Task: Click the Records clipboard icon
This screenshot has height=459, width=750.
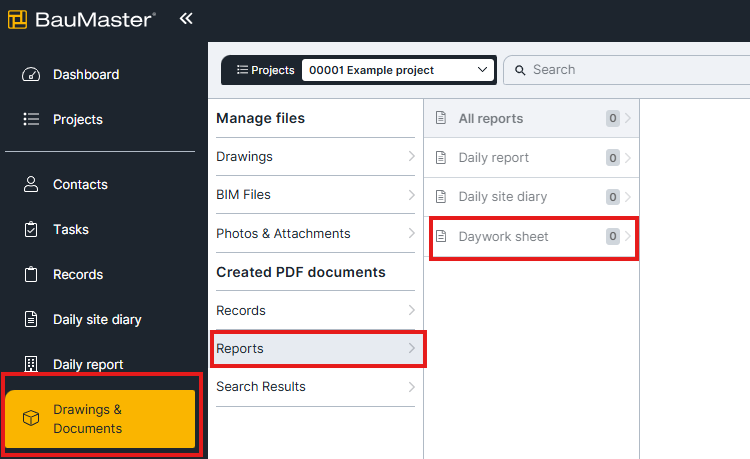Action: 31,274
